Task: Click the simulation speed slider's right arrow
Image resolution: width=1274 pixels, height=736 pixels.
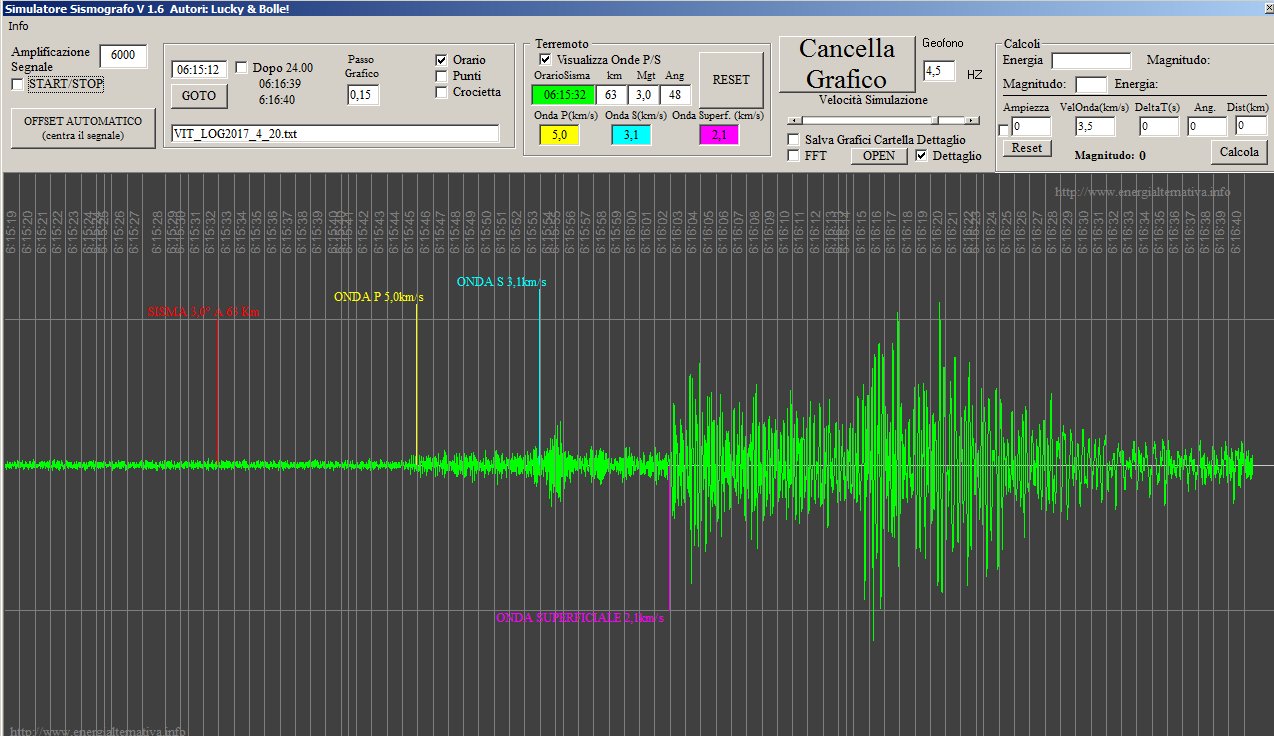Action: 973,121
